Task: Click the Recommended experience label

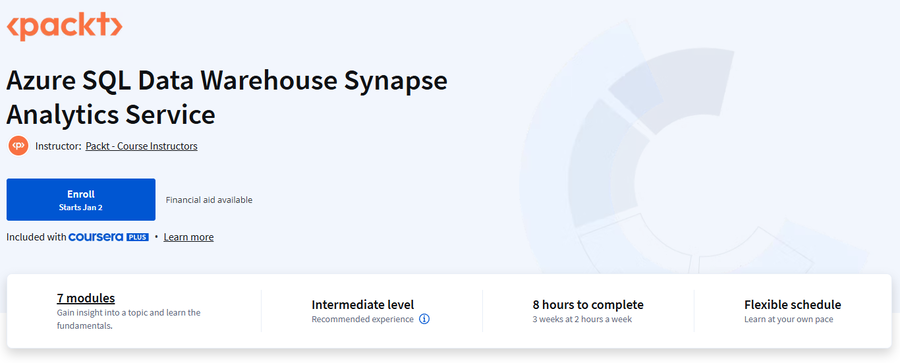Action: (x=362, y=319)
